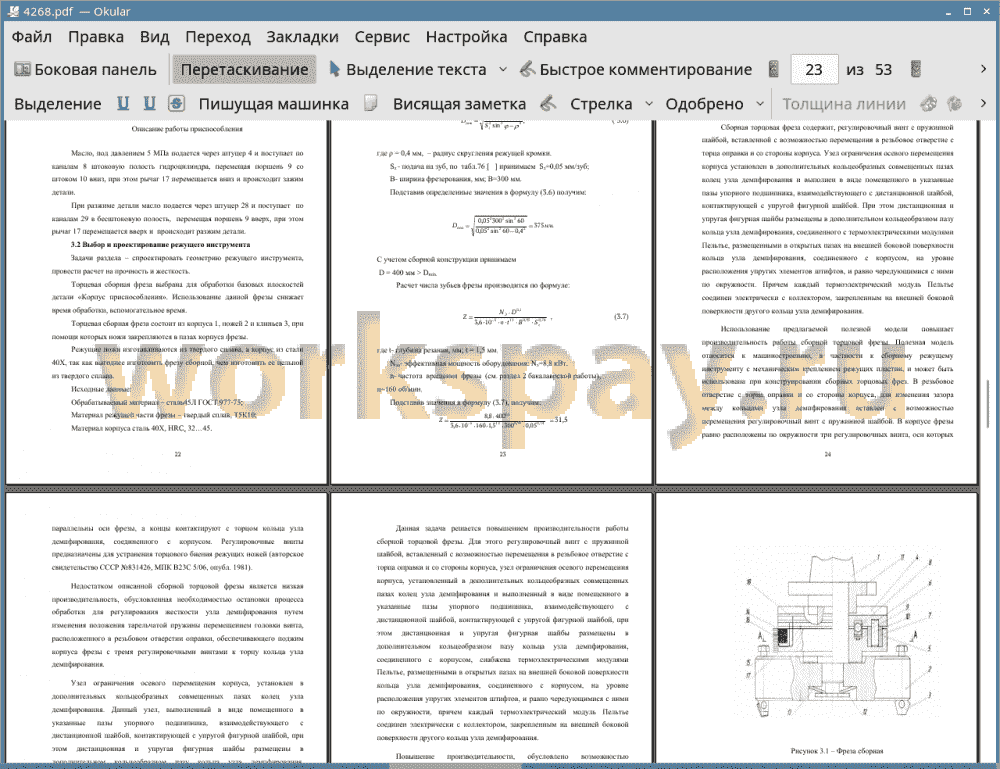Select the second underline U annotation icon
Viewport: 1000px width, 769px height.
(x=149, y=103)
